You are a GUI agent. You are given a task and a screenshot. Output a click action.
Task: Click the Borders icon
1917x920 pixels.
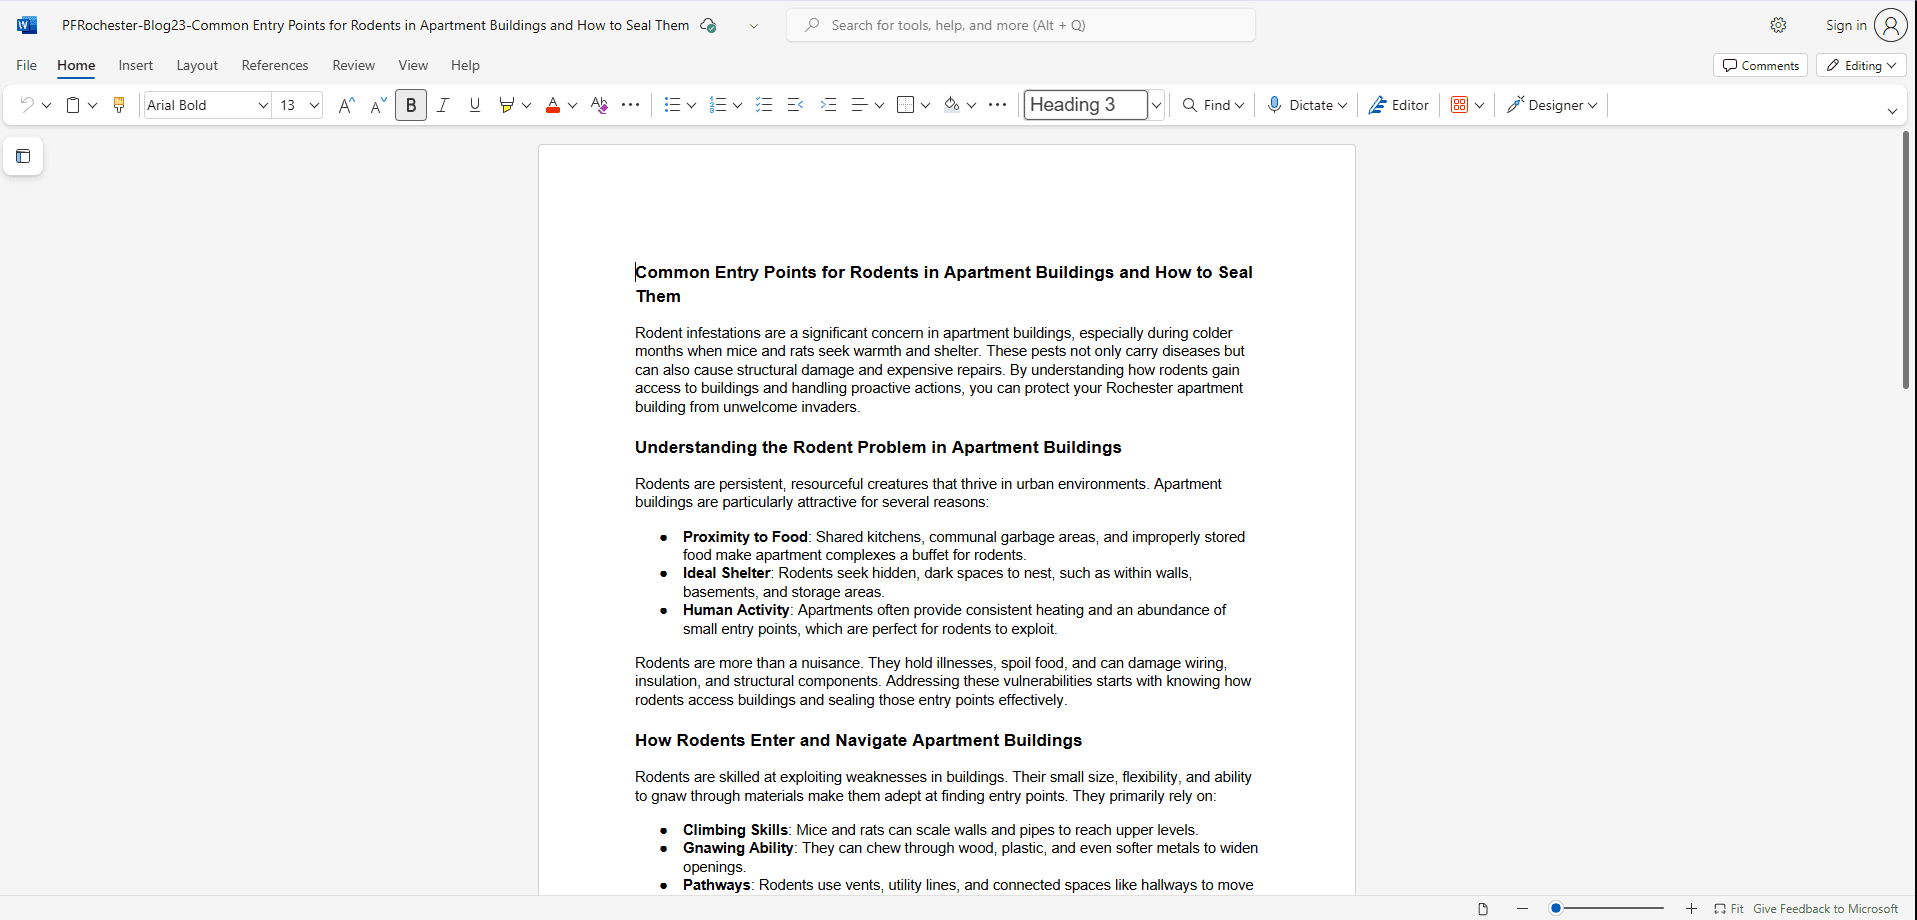point(905,105)
